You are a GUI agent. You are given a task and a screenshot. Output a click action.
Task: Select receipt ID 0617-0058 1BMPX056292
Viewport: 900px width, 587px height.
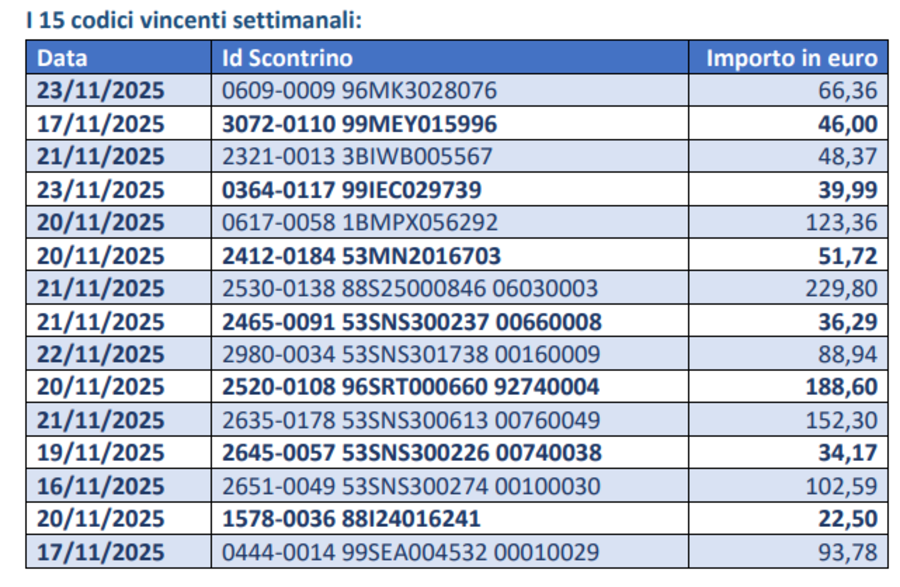(360, 223)
